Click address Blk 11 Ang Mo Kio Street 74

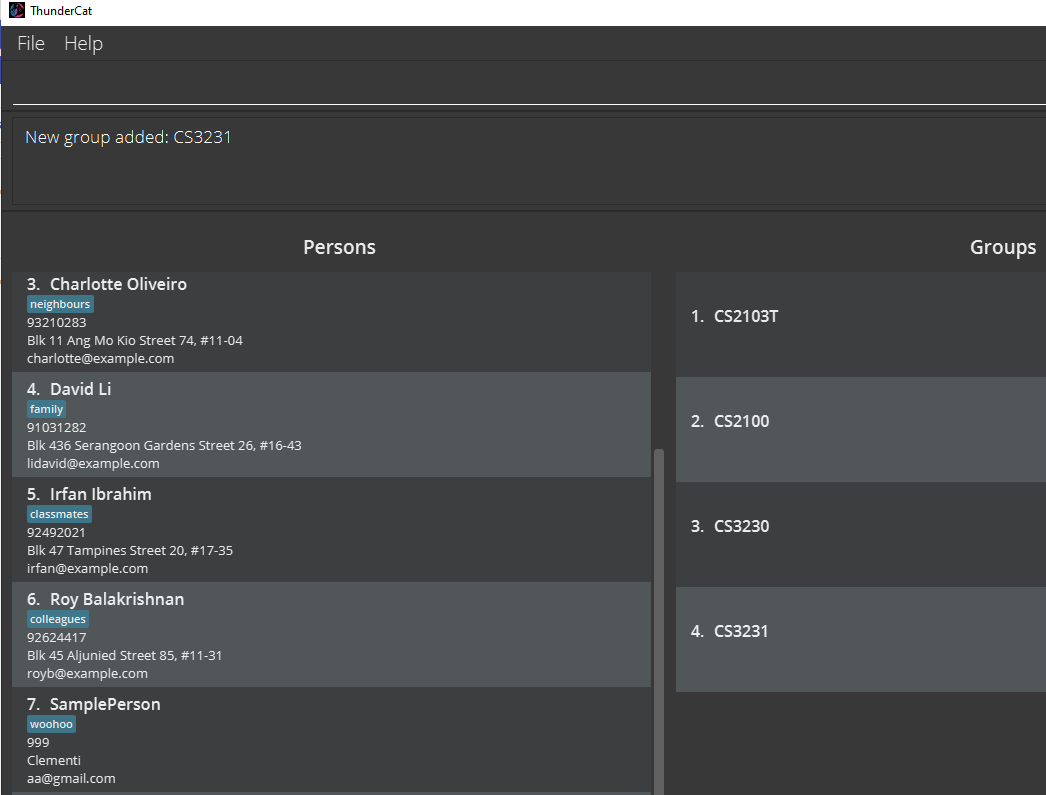point(135,341)
